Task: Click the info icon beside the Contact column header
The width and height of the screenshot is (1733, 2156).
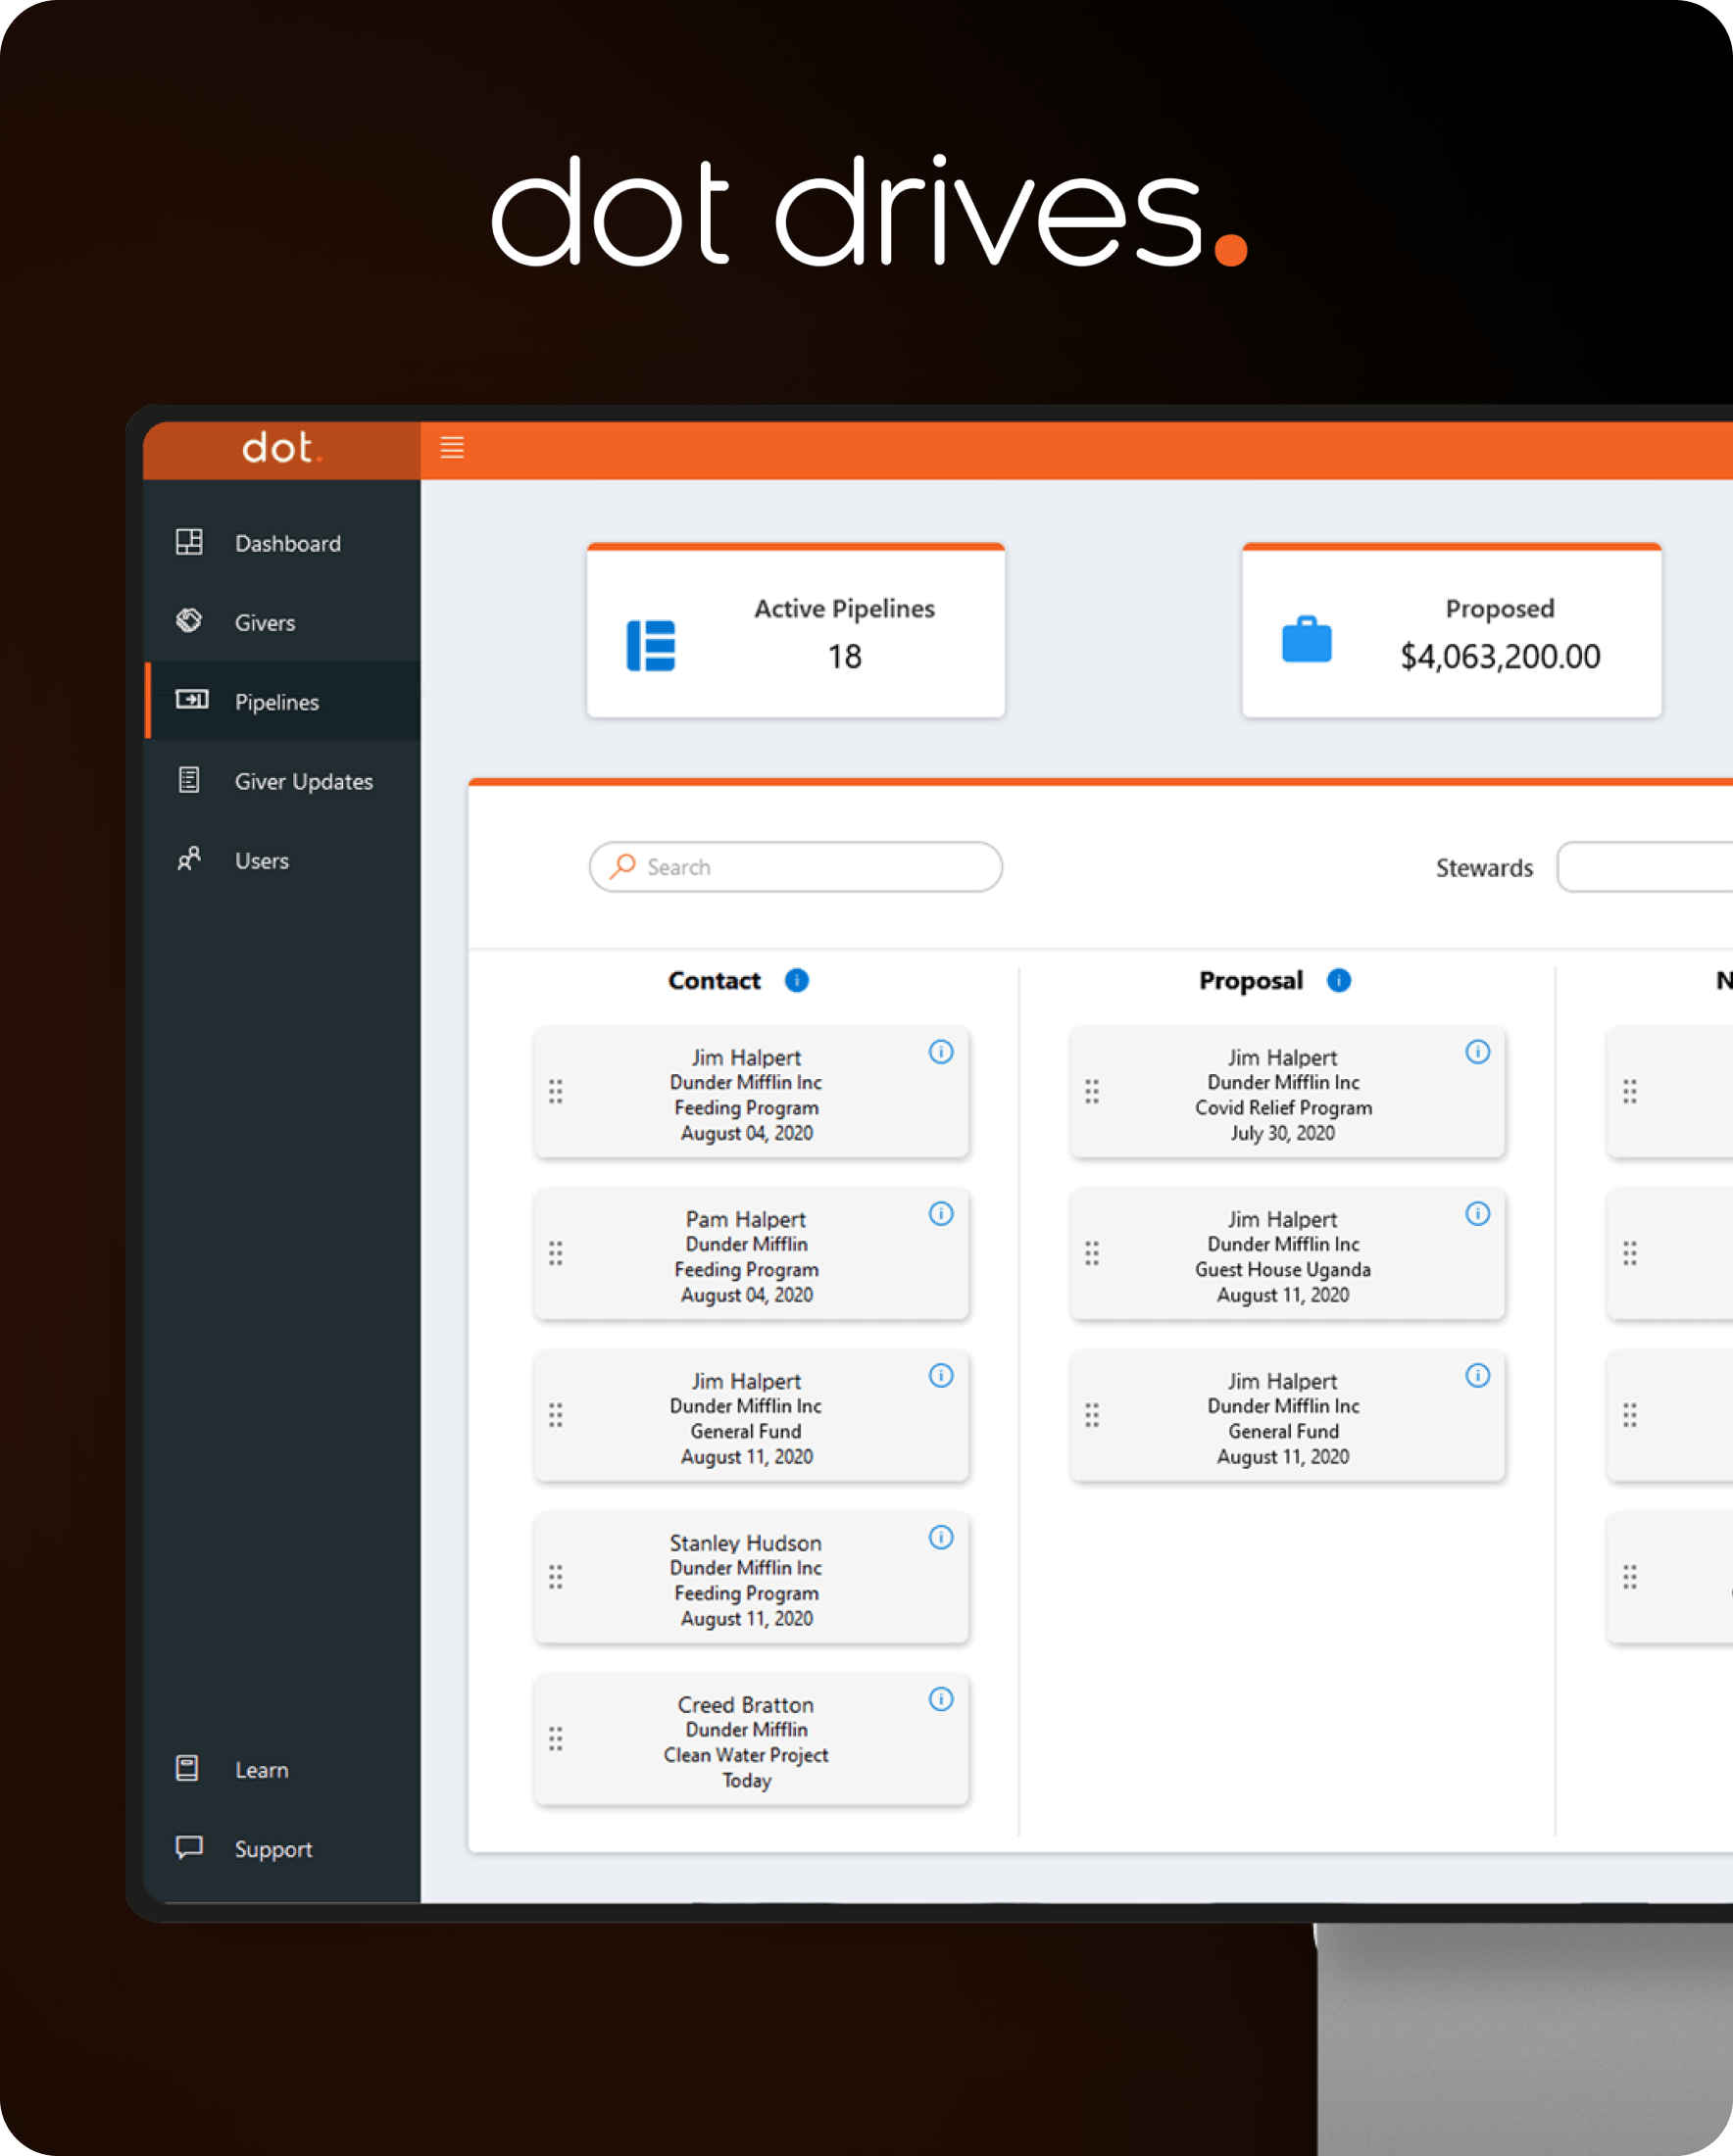Action: point(797,980)
